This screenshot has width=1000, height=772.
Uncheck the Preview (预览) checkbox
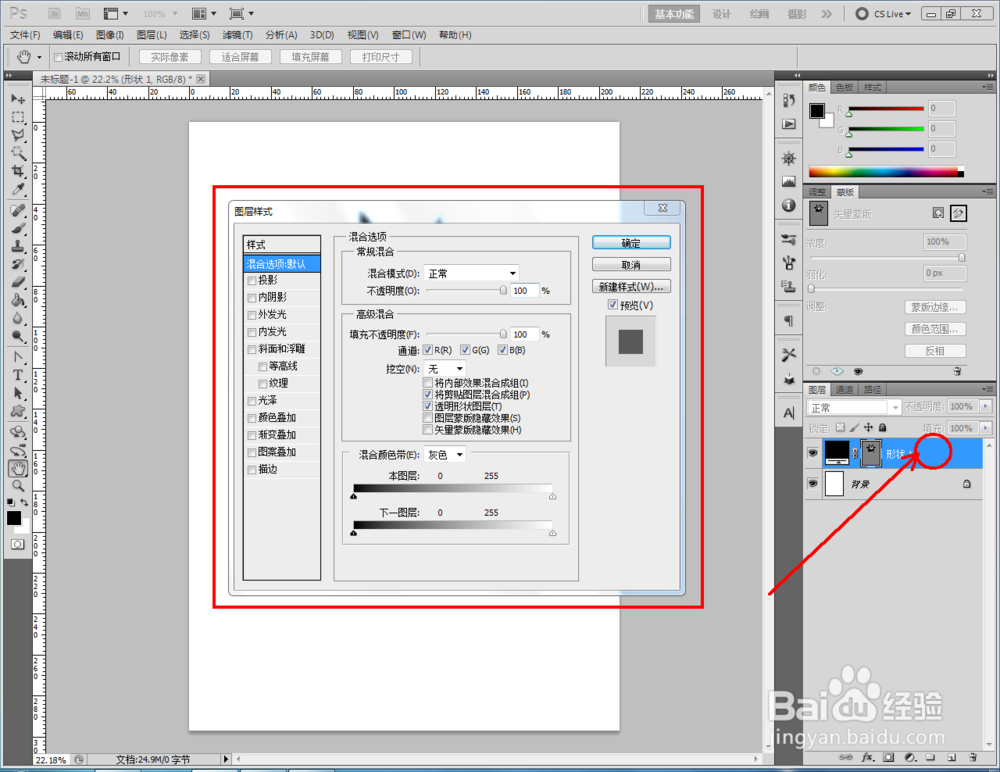tap(613, 305)
